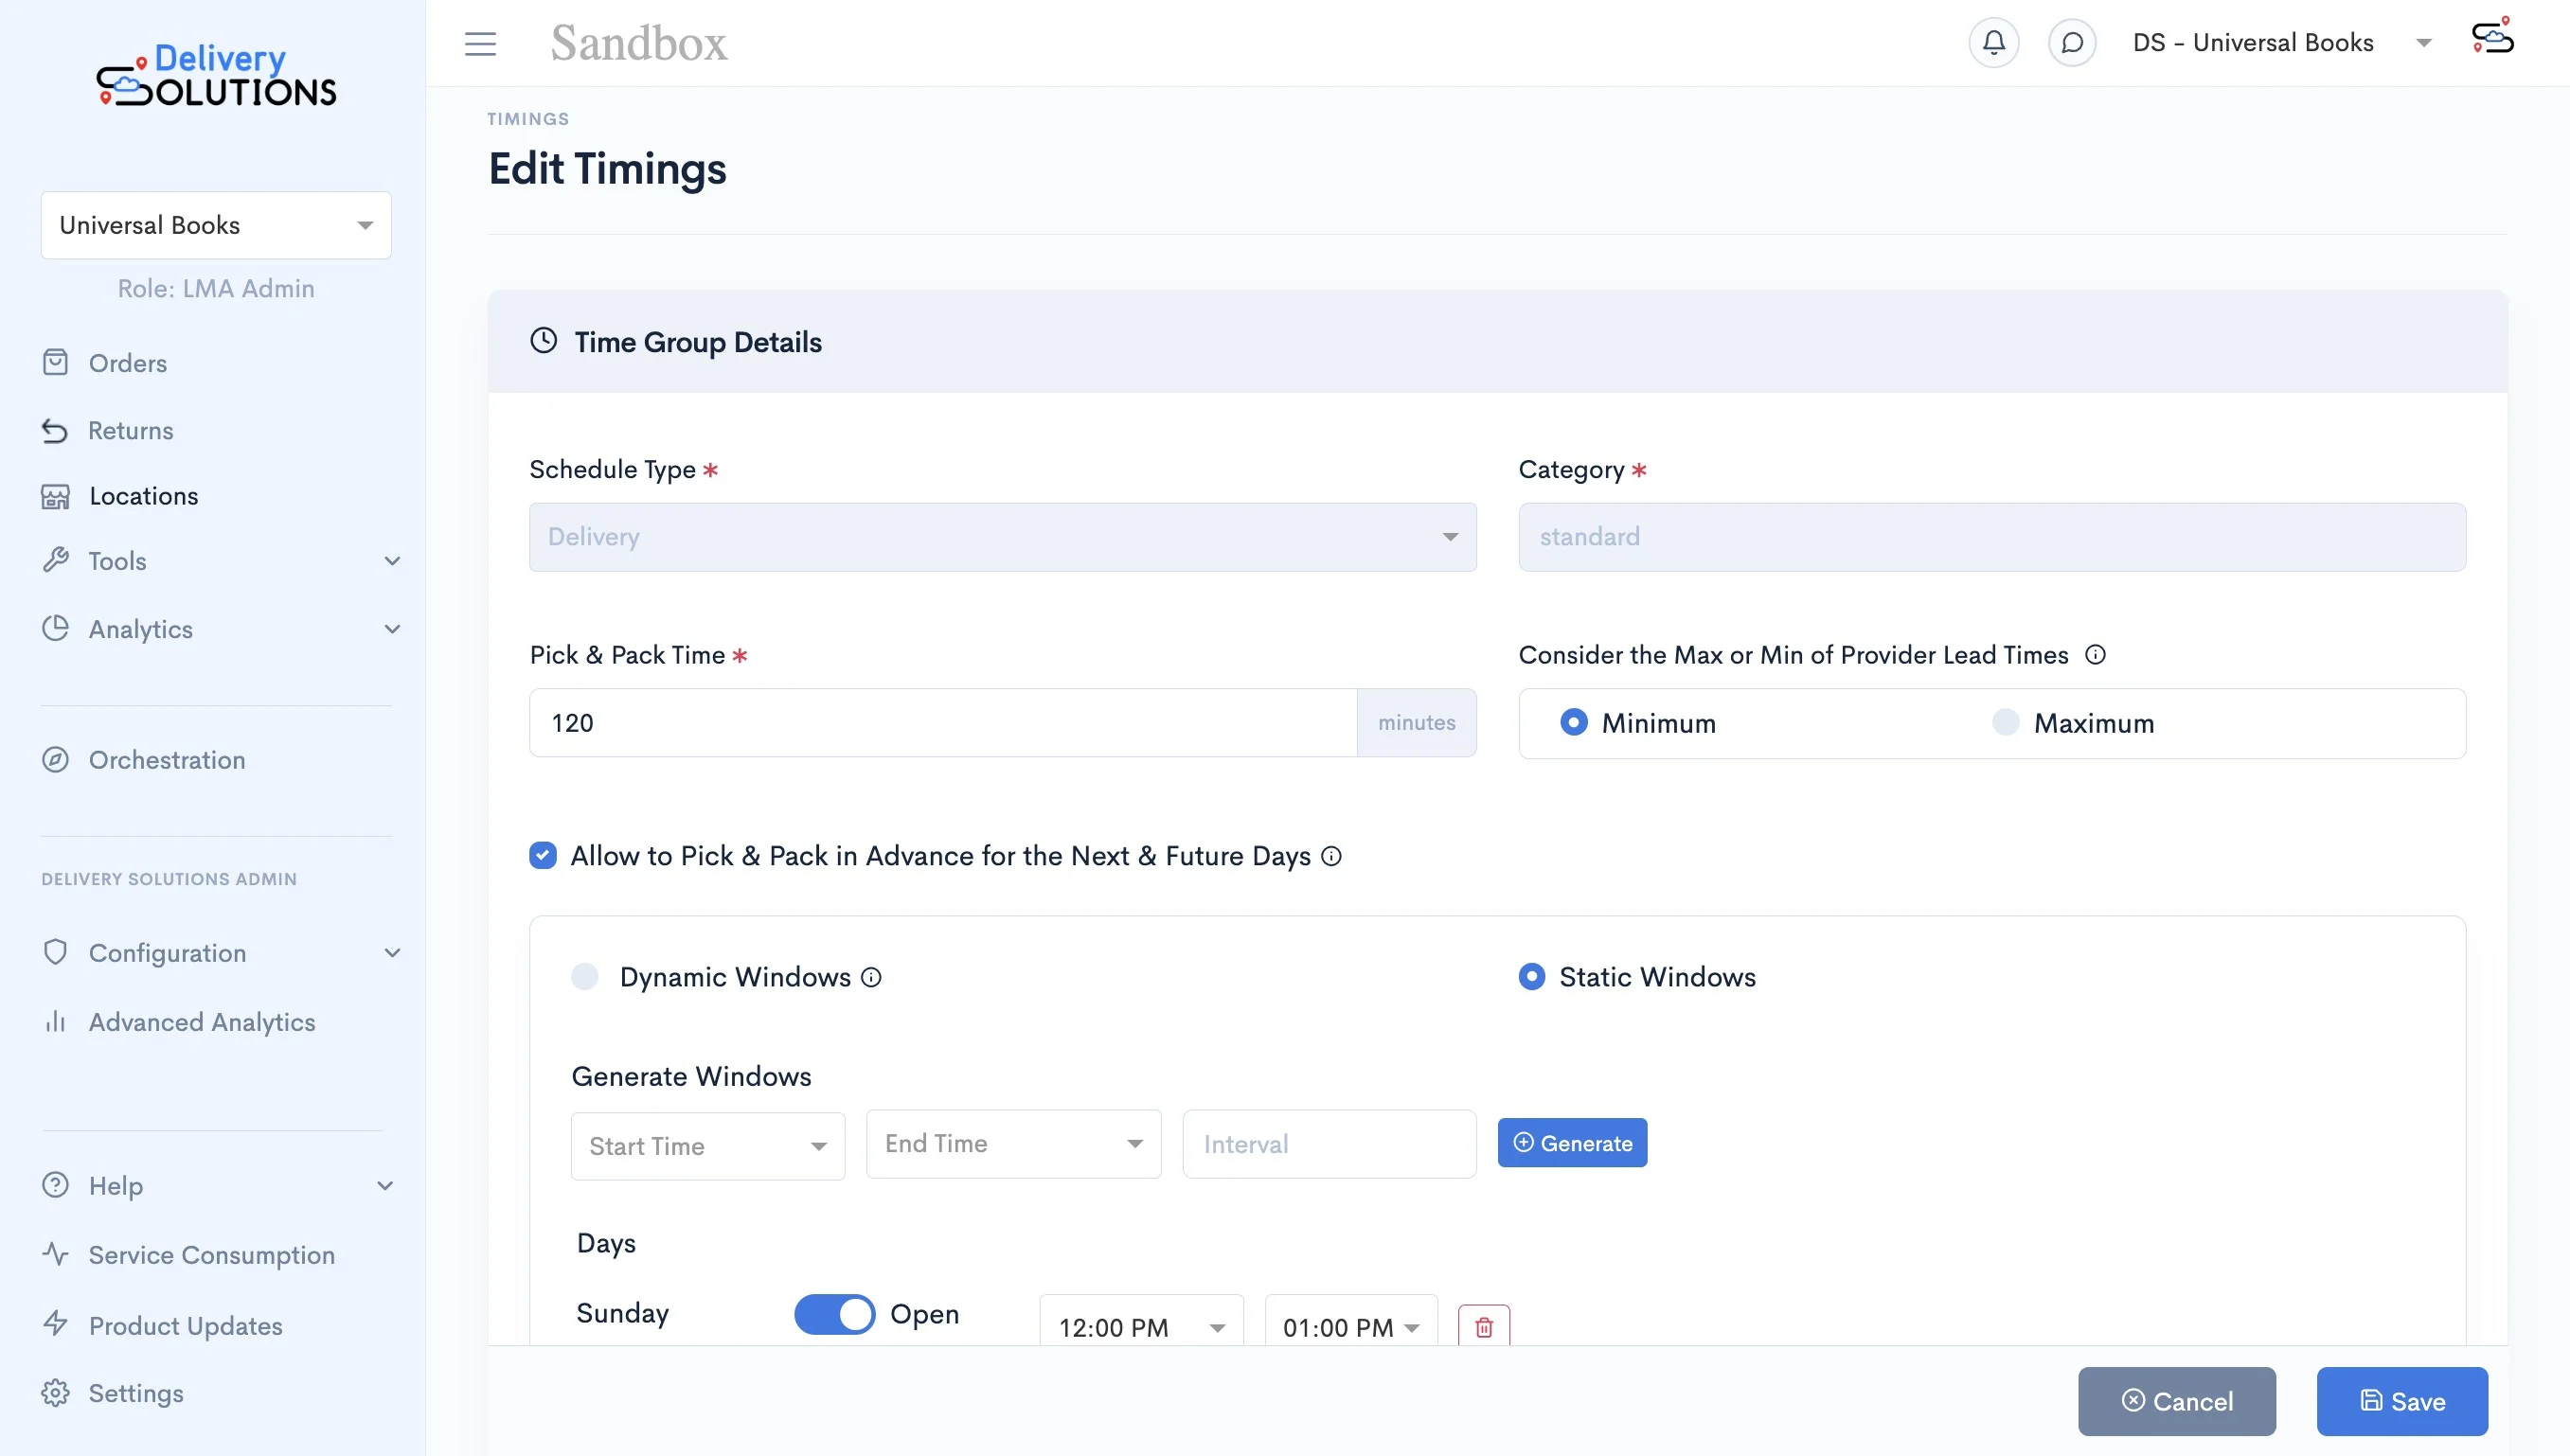The width and height of the screenshot is (2570, 1456).
Task: Click the Cancel button
Action: pyautogui.click(x=2177, y=1401)
